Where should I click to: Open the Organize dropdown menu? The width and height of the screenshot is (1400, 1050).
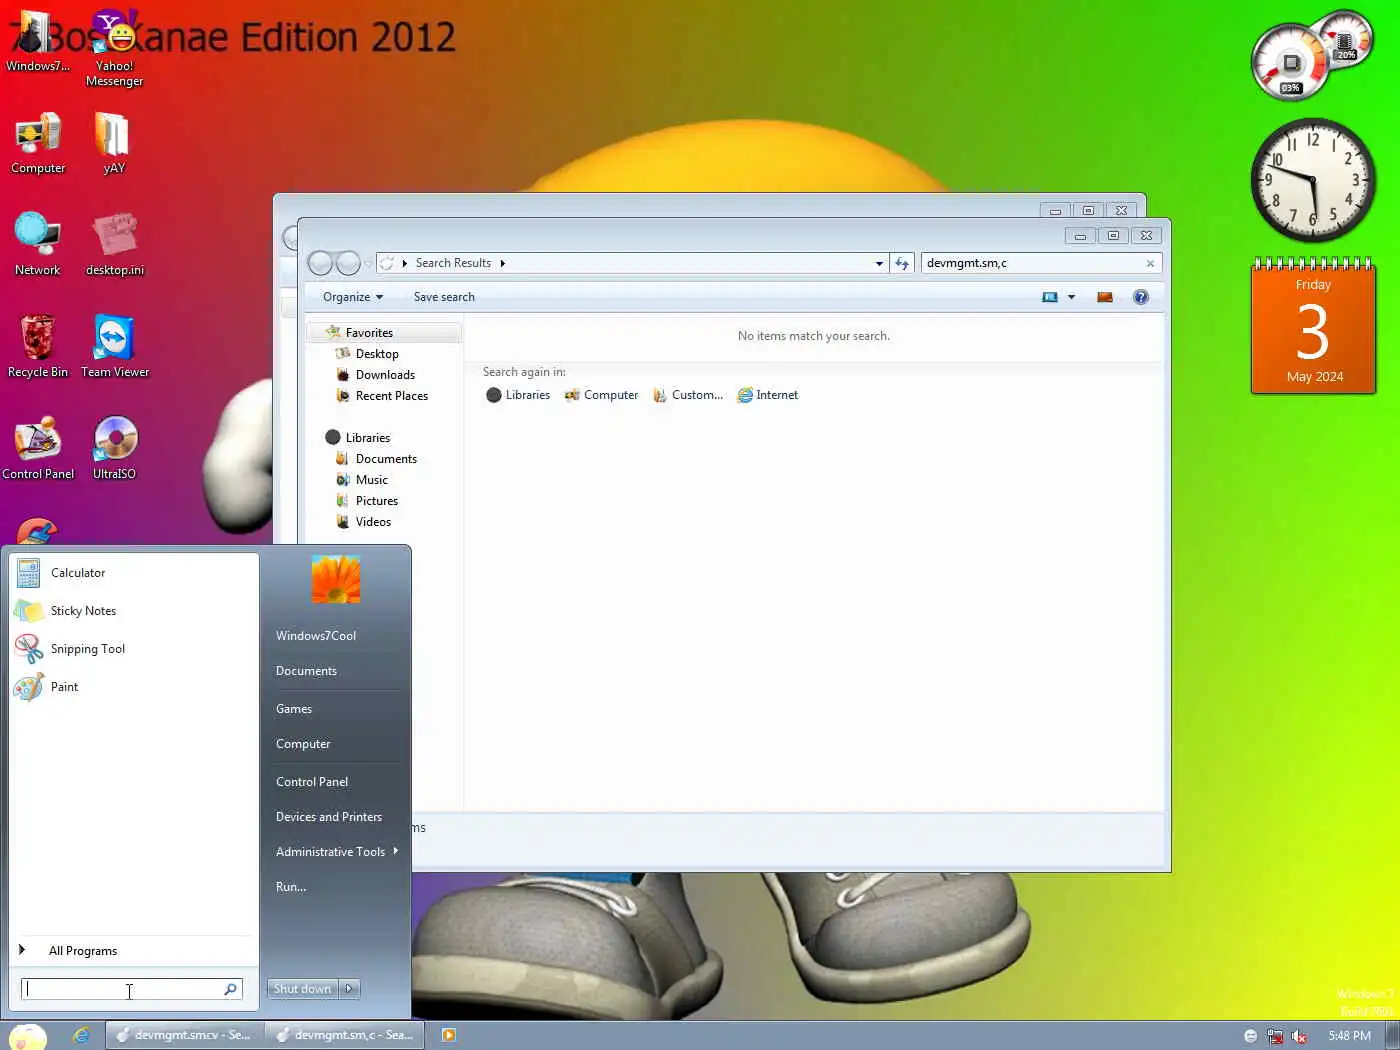[x=353, y=297]
